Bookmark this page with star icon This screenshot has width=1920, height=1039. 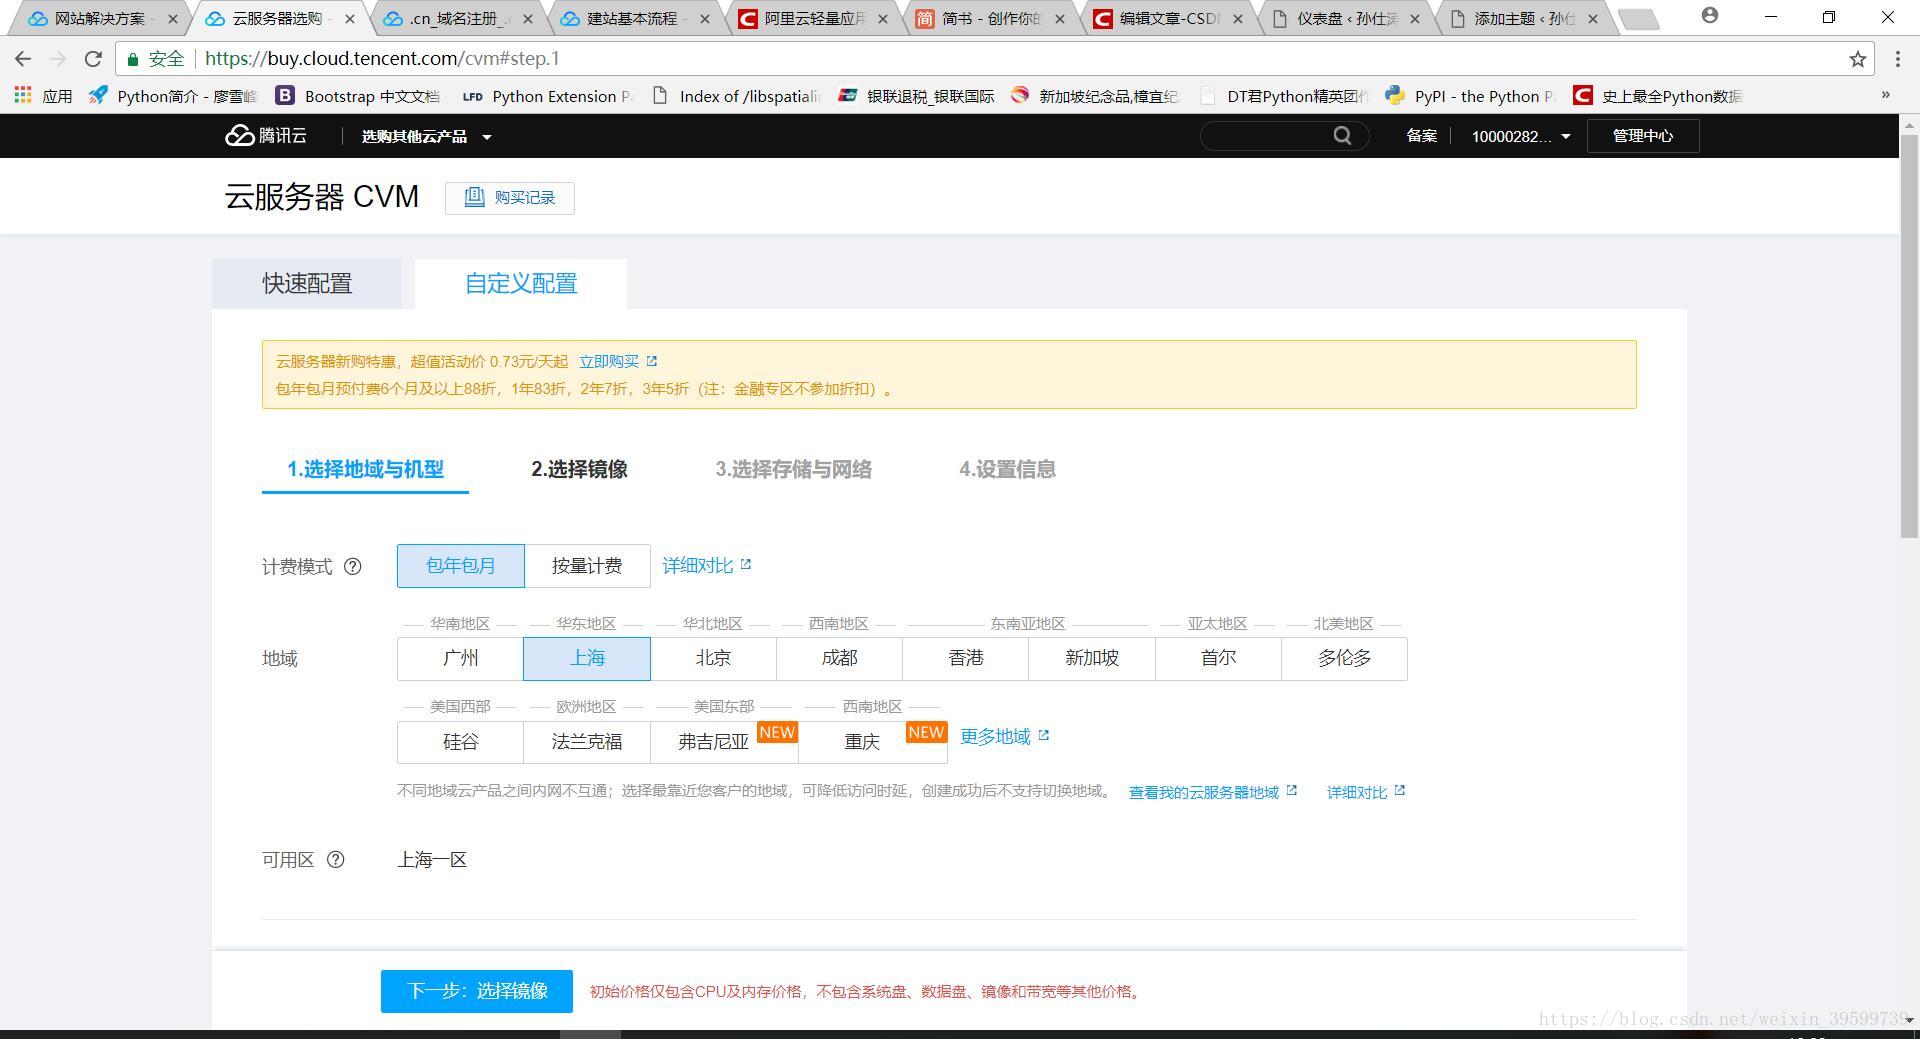coord(1858,59)
